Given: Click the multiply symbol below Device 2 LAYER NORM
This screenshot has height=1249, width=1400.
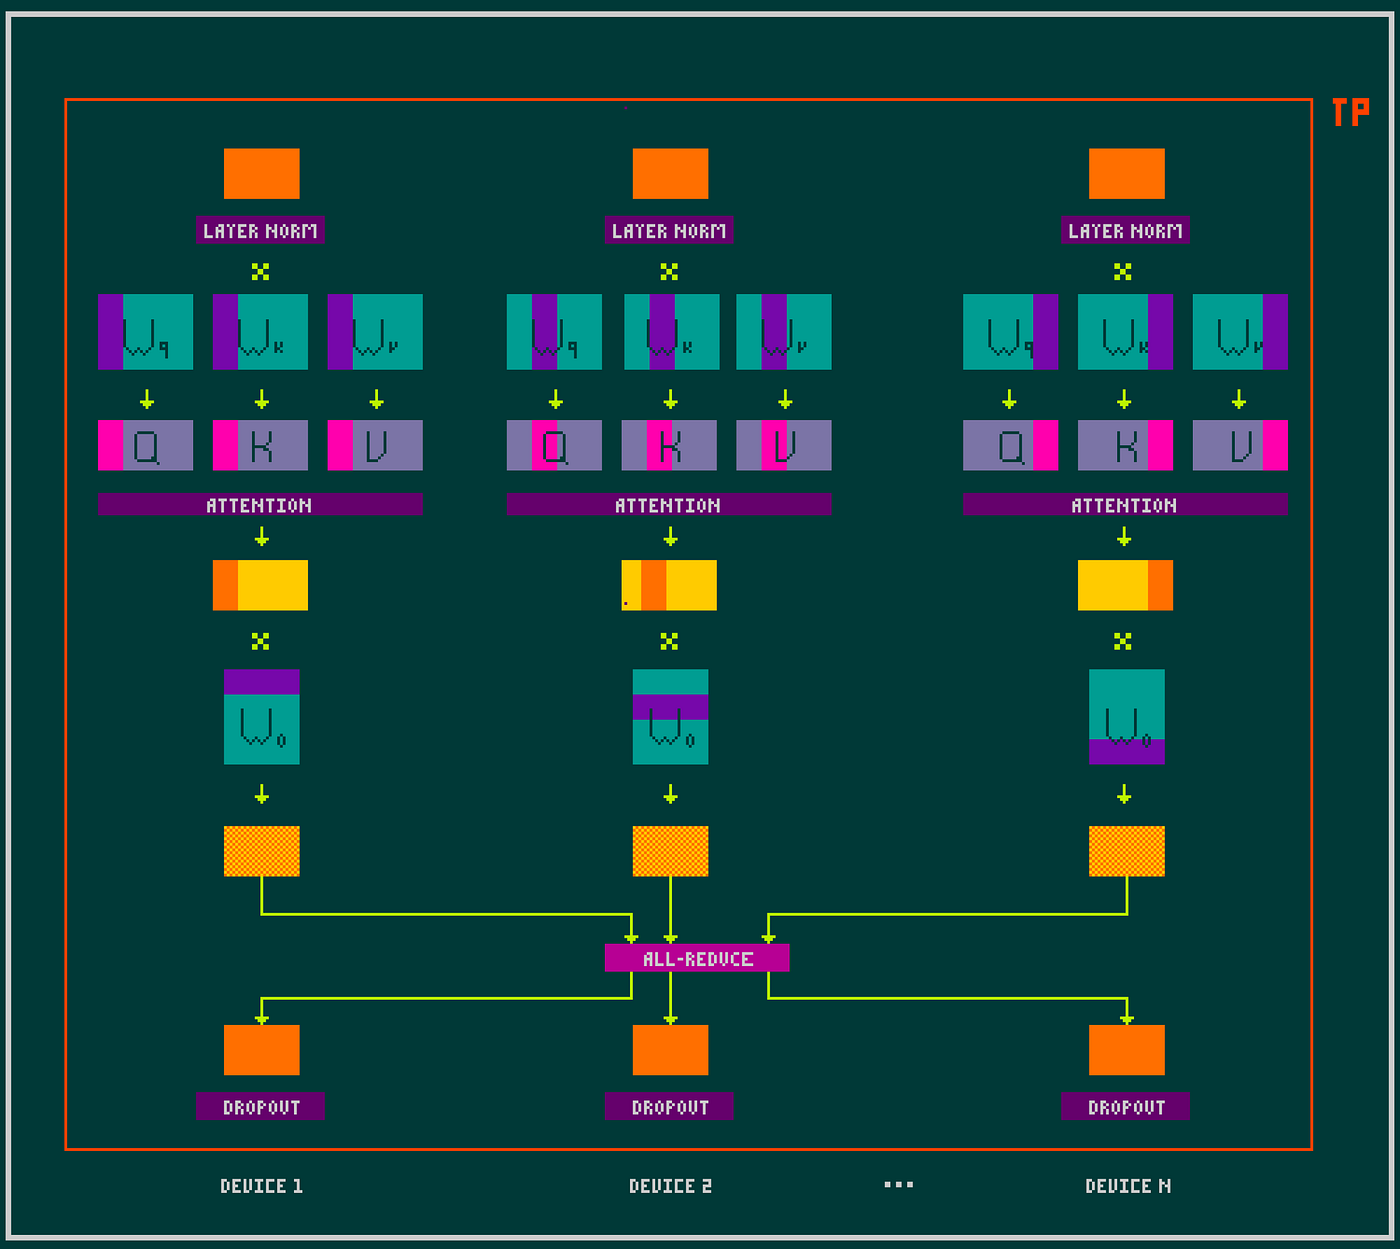Looking at the screenshot, I should tap(669, 272).
